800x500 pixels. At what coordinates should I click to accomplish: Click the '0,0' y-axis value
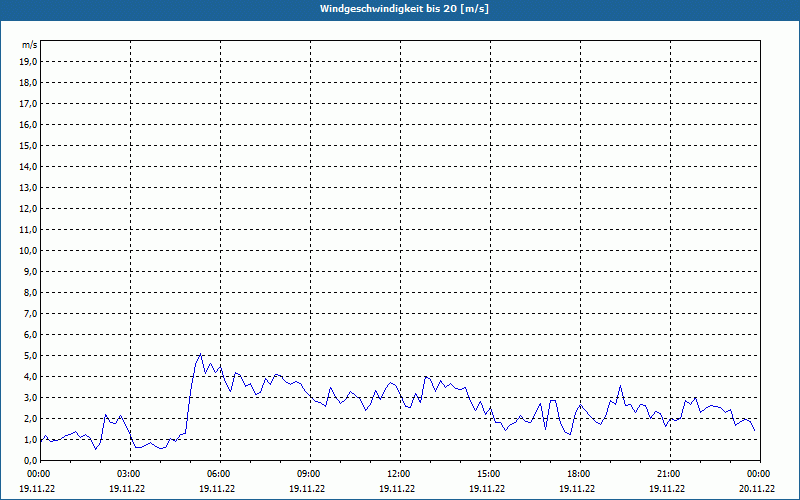(x=30, y=460)
